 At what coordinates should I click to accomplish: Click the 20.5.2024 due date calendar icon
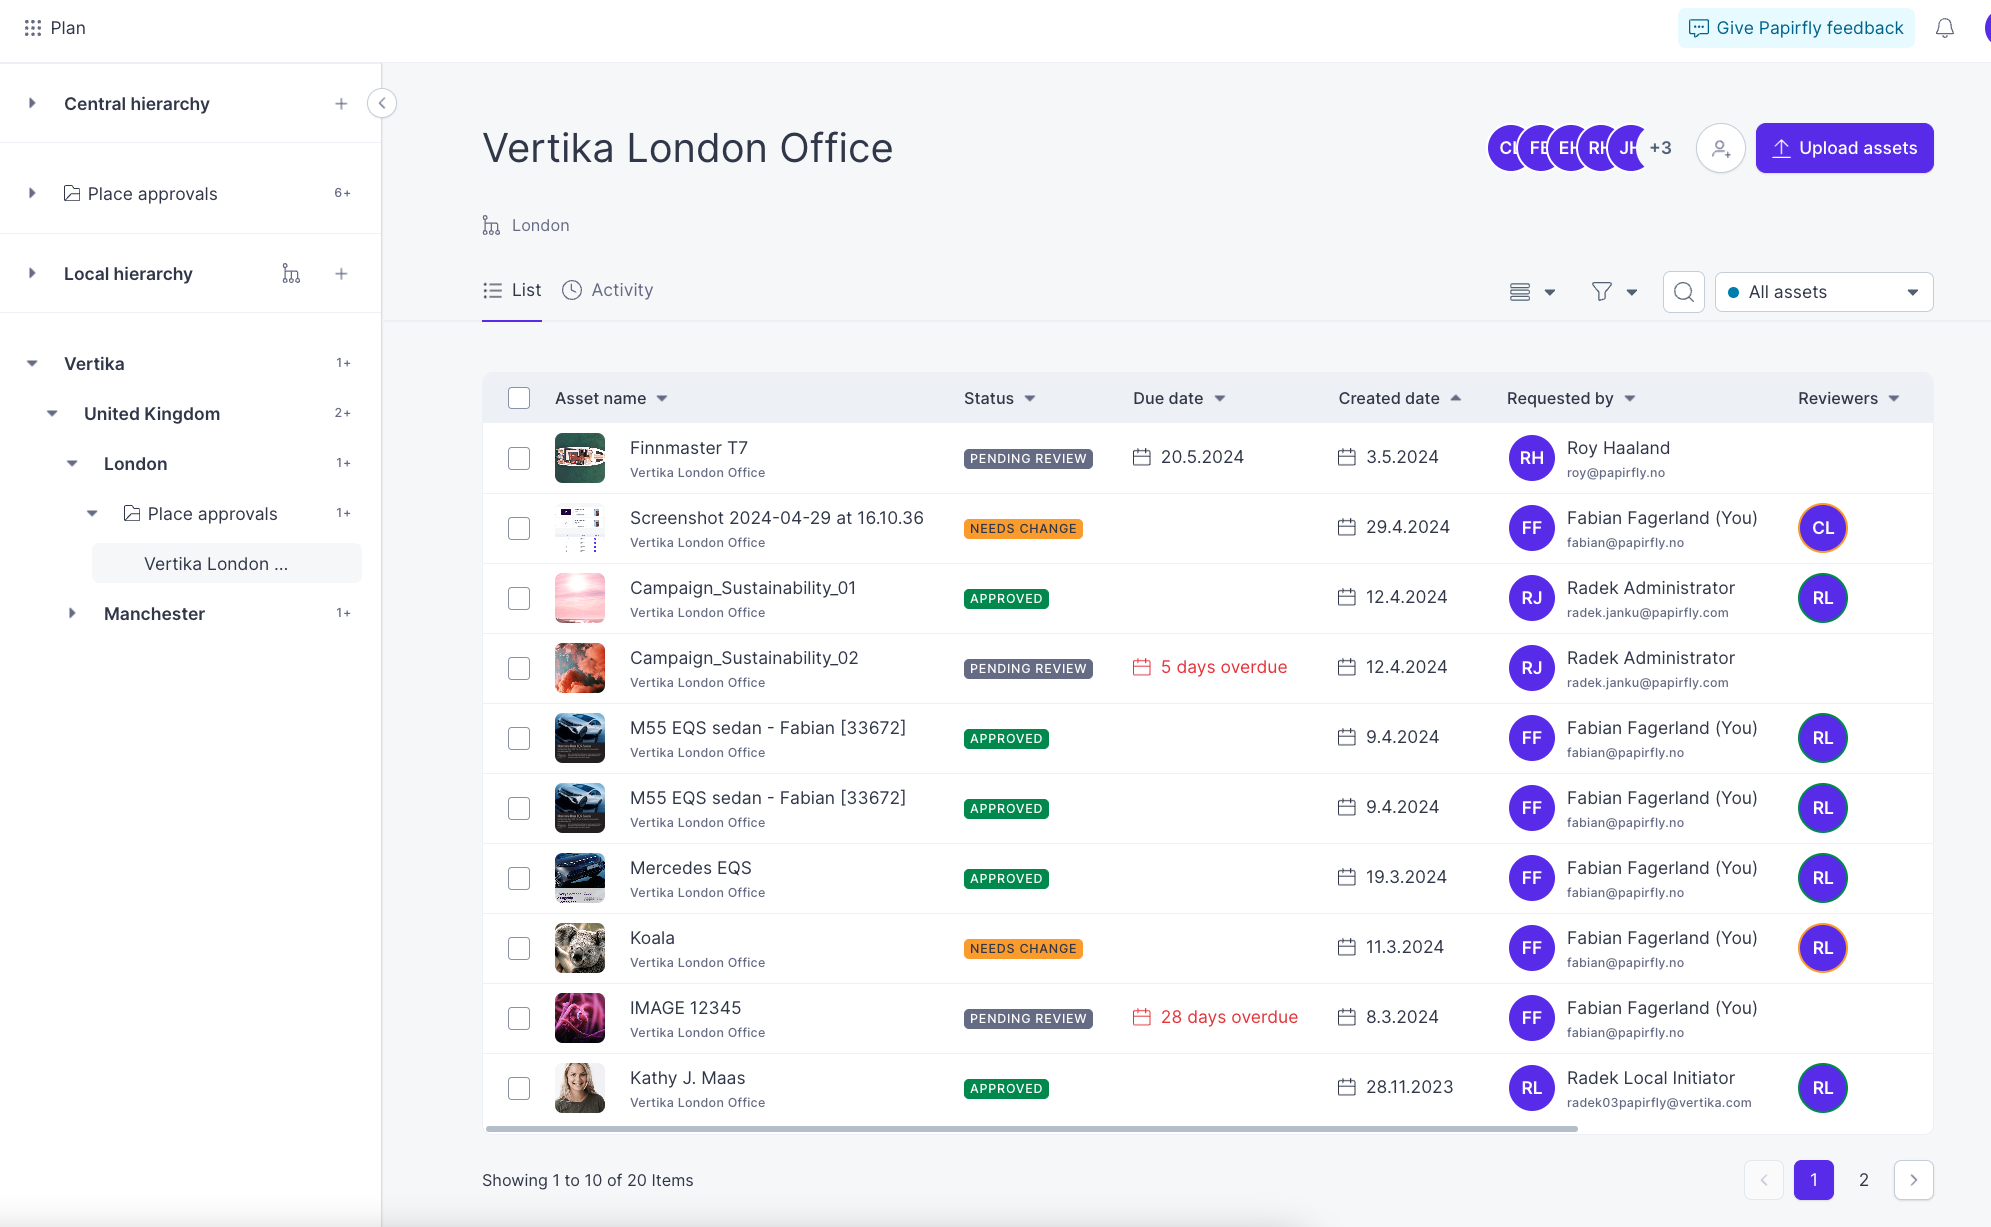tap(1141, 457)
